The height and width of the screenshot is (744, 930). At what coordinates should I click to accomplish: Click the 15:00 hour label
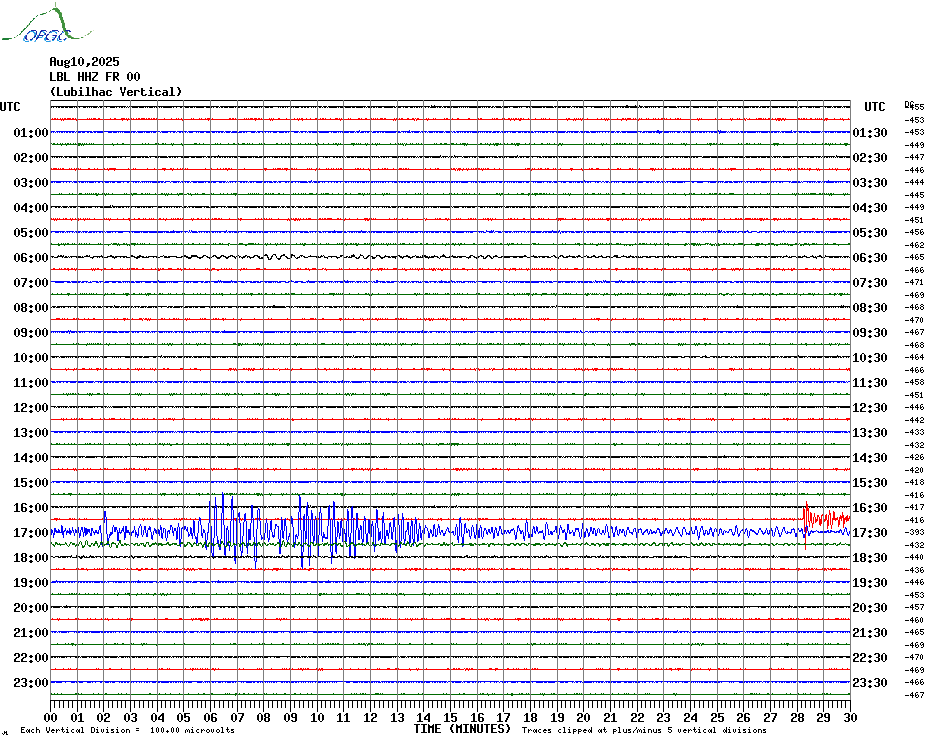click(31, 482)
